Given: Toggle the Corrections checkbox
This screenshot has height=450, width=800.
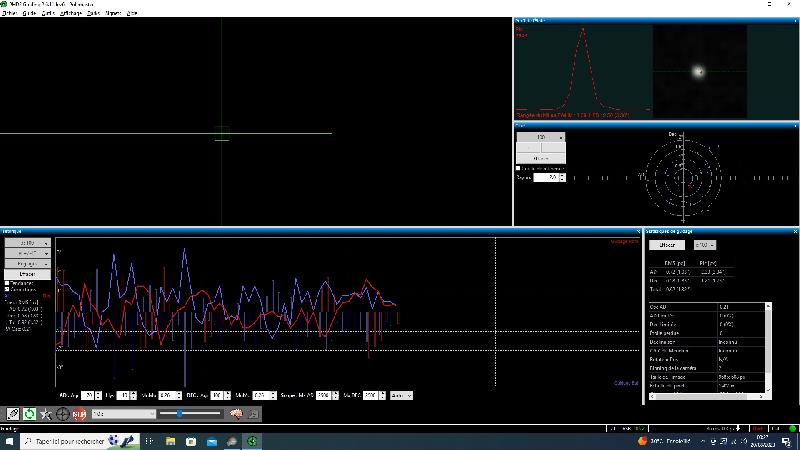Looking at the screenshot, I should 7,289.
